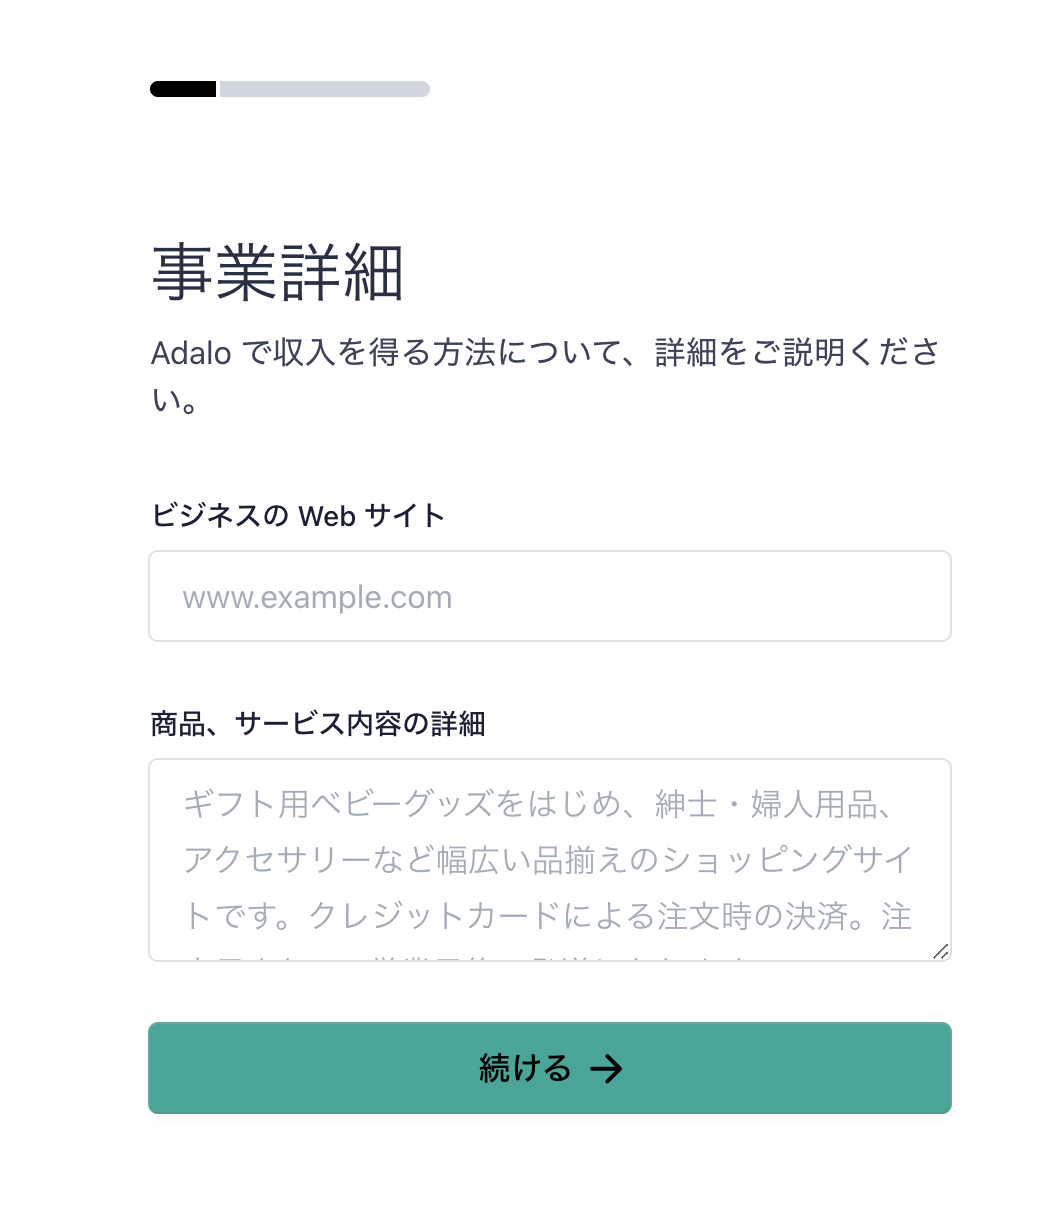Click the gray remaining progress segment
The image size is (1044, 1232).
click(325, 89)
